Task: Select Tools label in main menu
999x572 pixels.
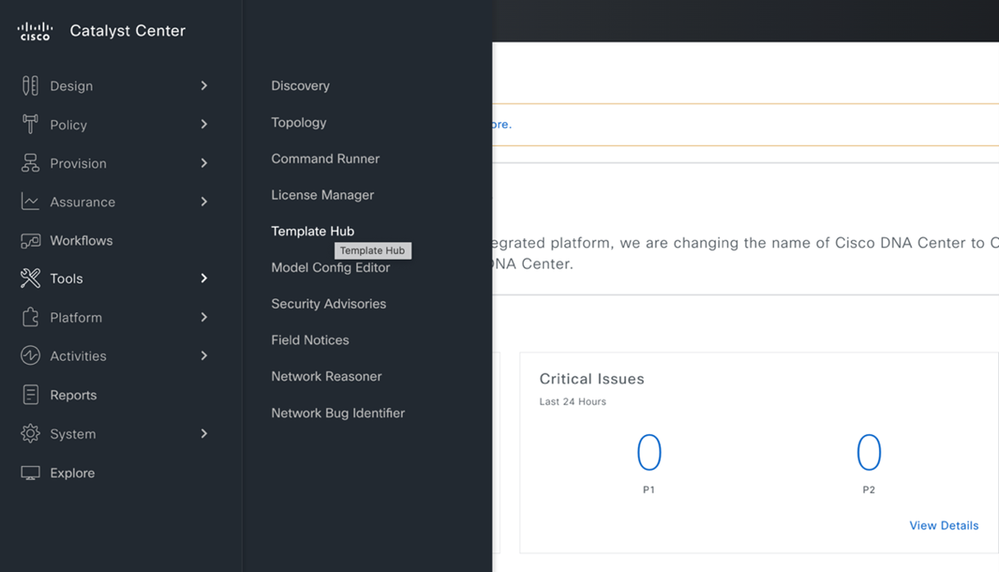Action: [x=66, y=279]
